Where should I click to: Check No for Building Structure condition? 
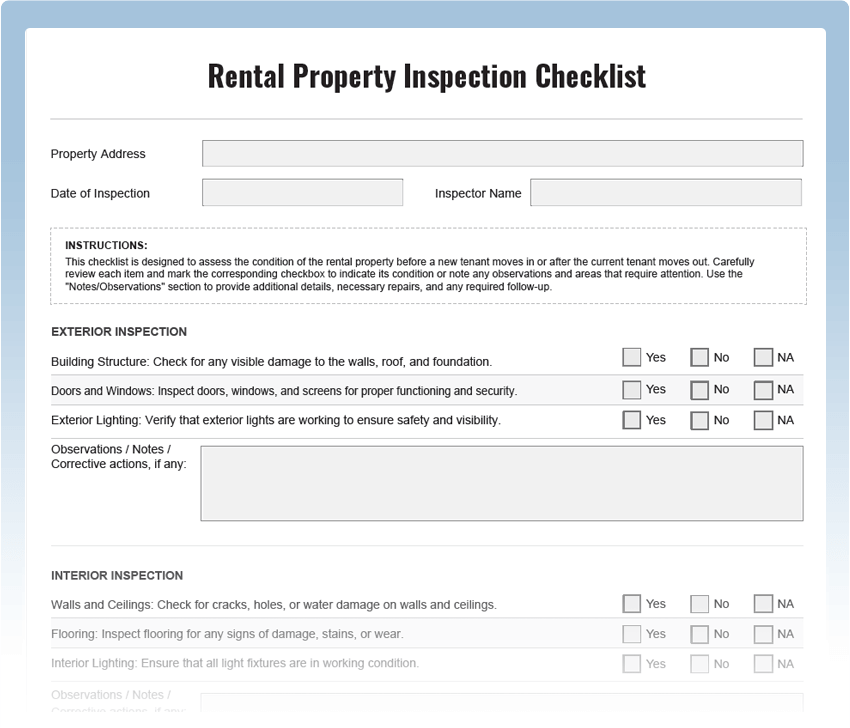(698, 356)
